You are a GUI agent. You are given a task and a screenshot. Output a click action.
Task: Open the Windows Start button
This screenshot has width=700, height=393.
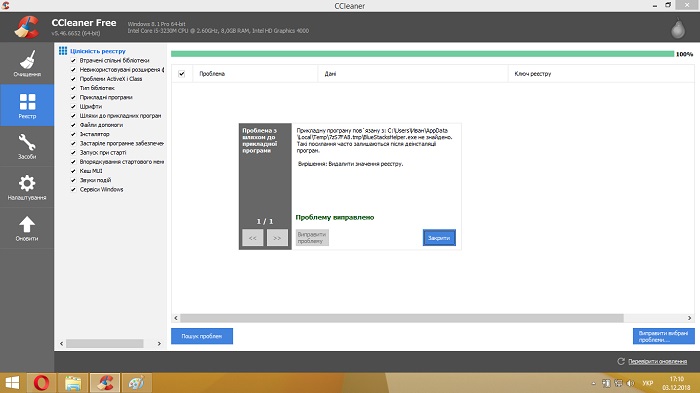12,383
